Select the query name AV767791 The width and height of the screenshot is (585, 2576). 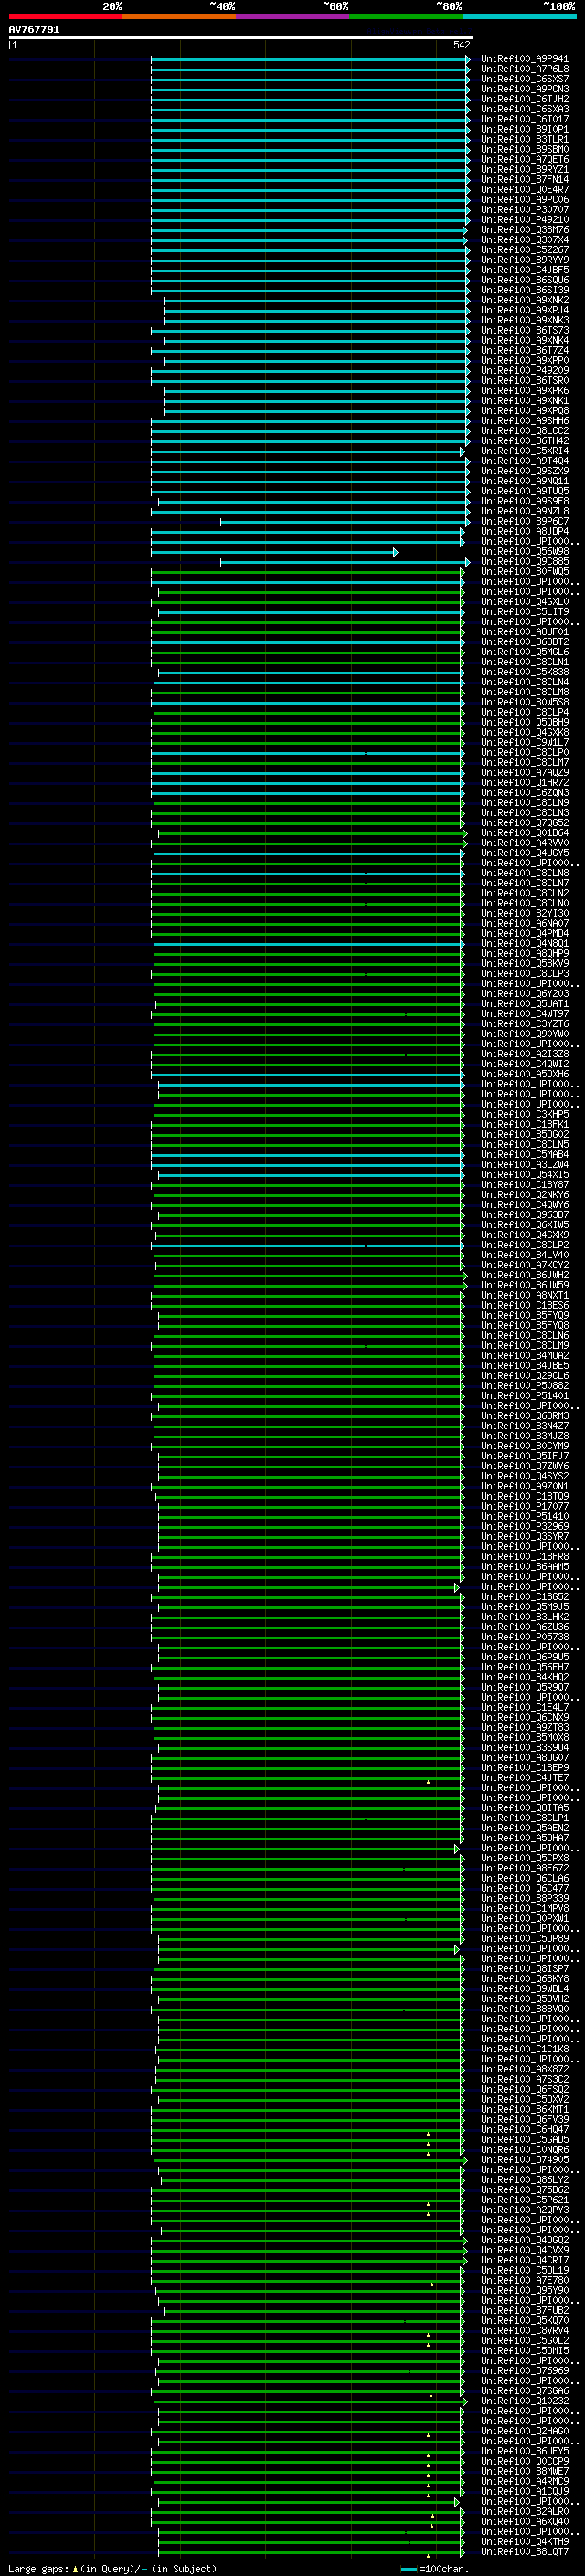click(x=34, y=30)
